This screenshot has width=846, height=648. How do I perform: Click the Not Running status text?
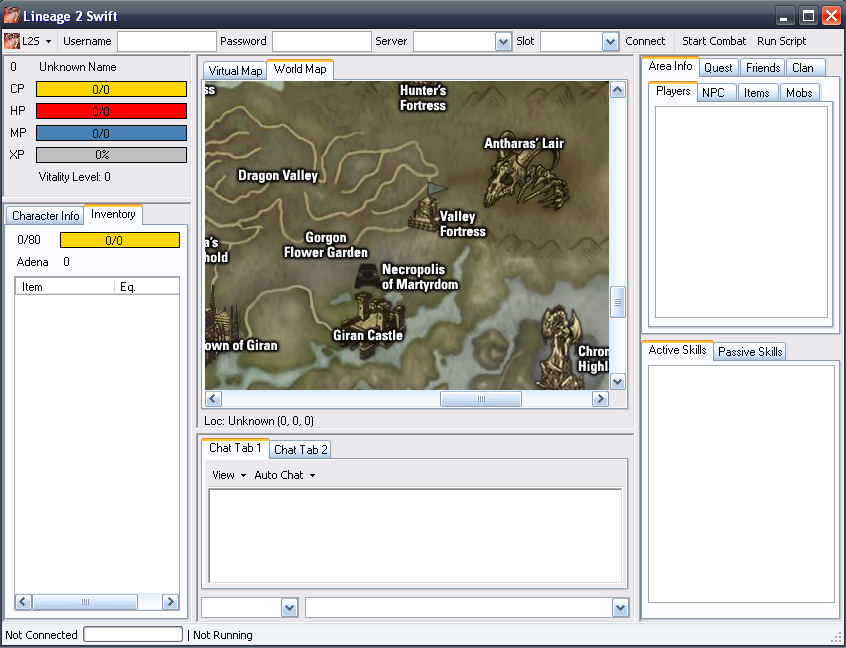[x=223, y=635]
